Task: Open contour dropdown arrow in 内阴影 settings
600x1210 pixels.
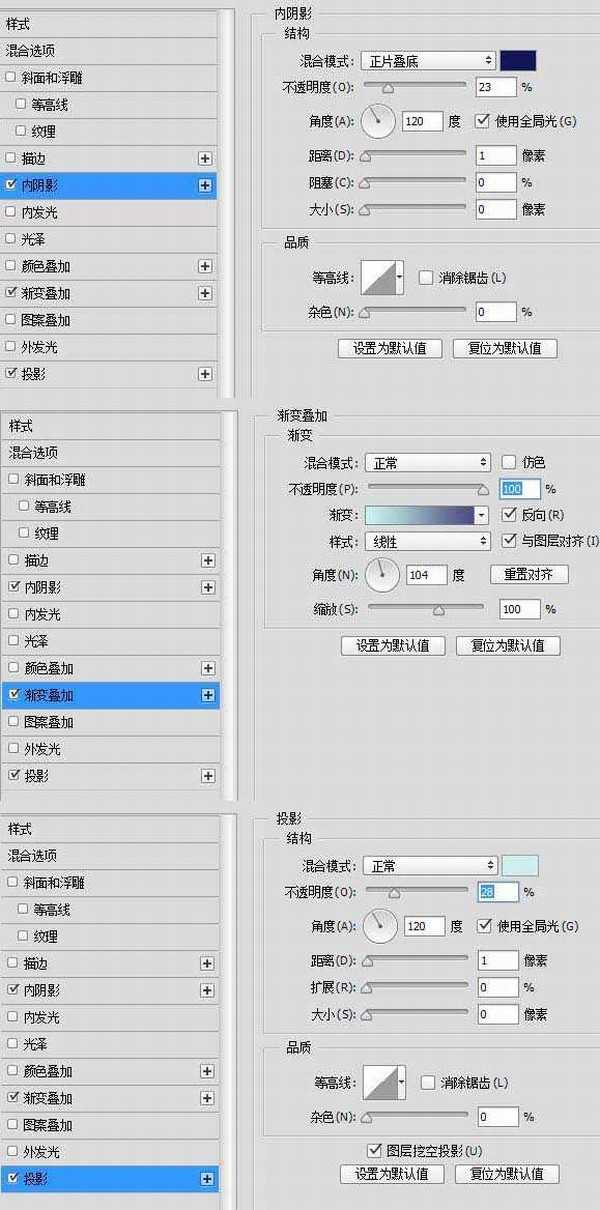Action: point(400,278)
